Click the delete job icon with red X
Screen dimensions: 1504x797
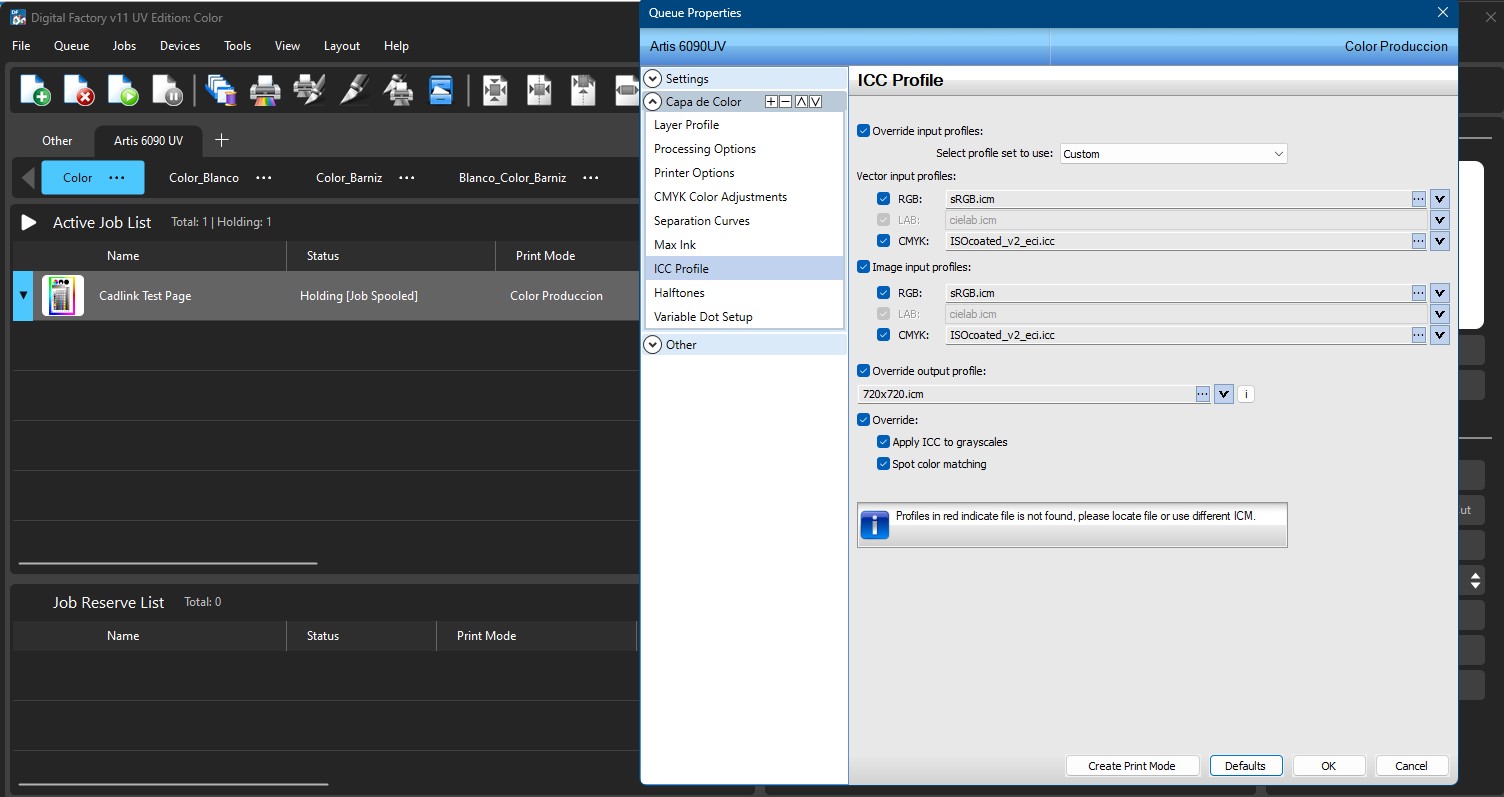click(x=79, y=90)
